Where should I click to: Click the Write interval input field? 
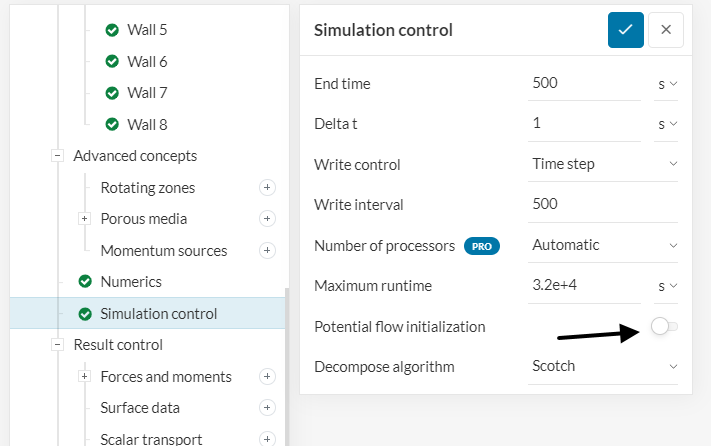click(x=604, y=205)
